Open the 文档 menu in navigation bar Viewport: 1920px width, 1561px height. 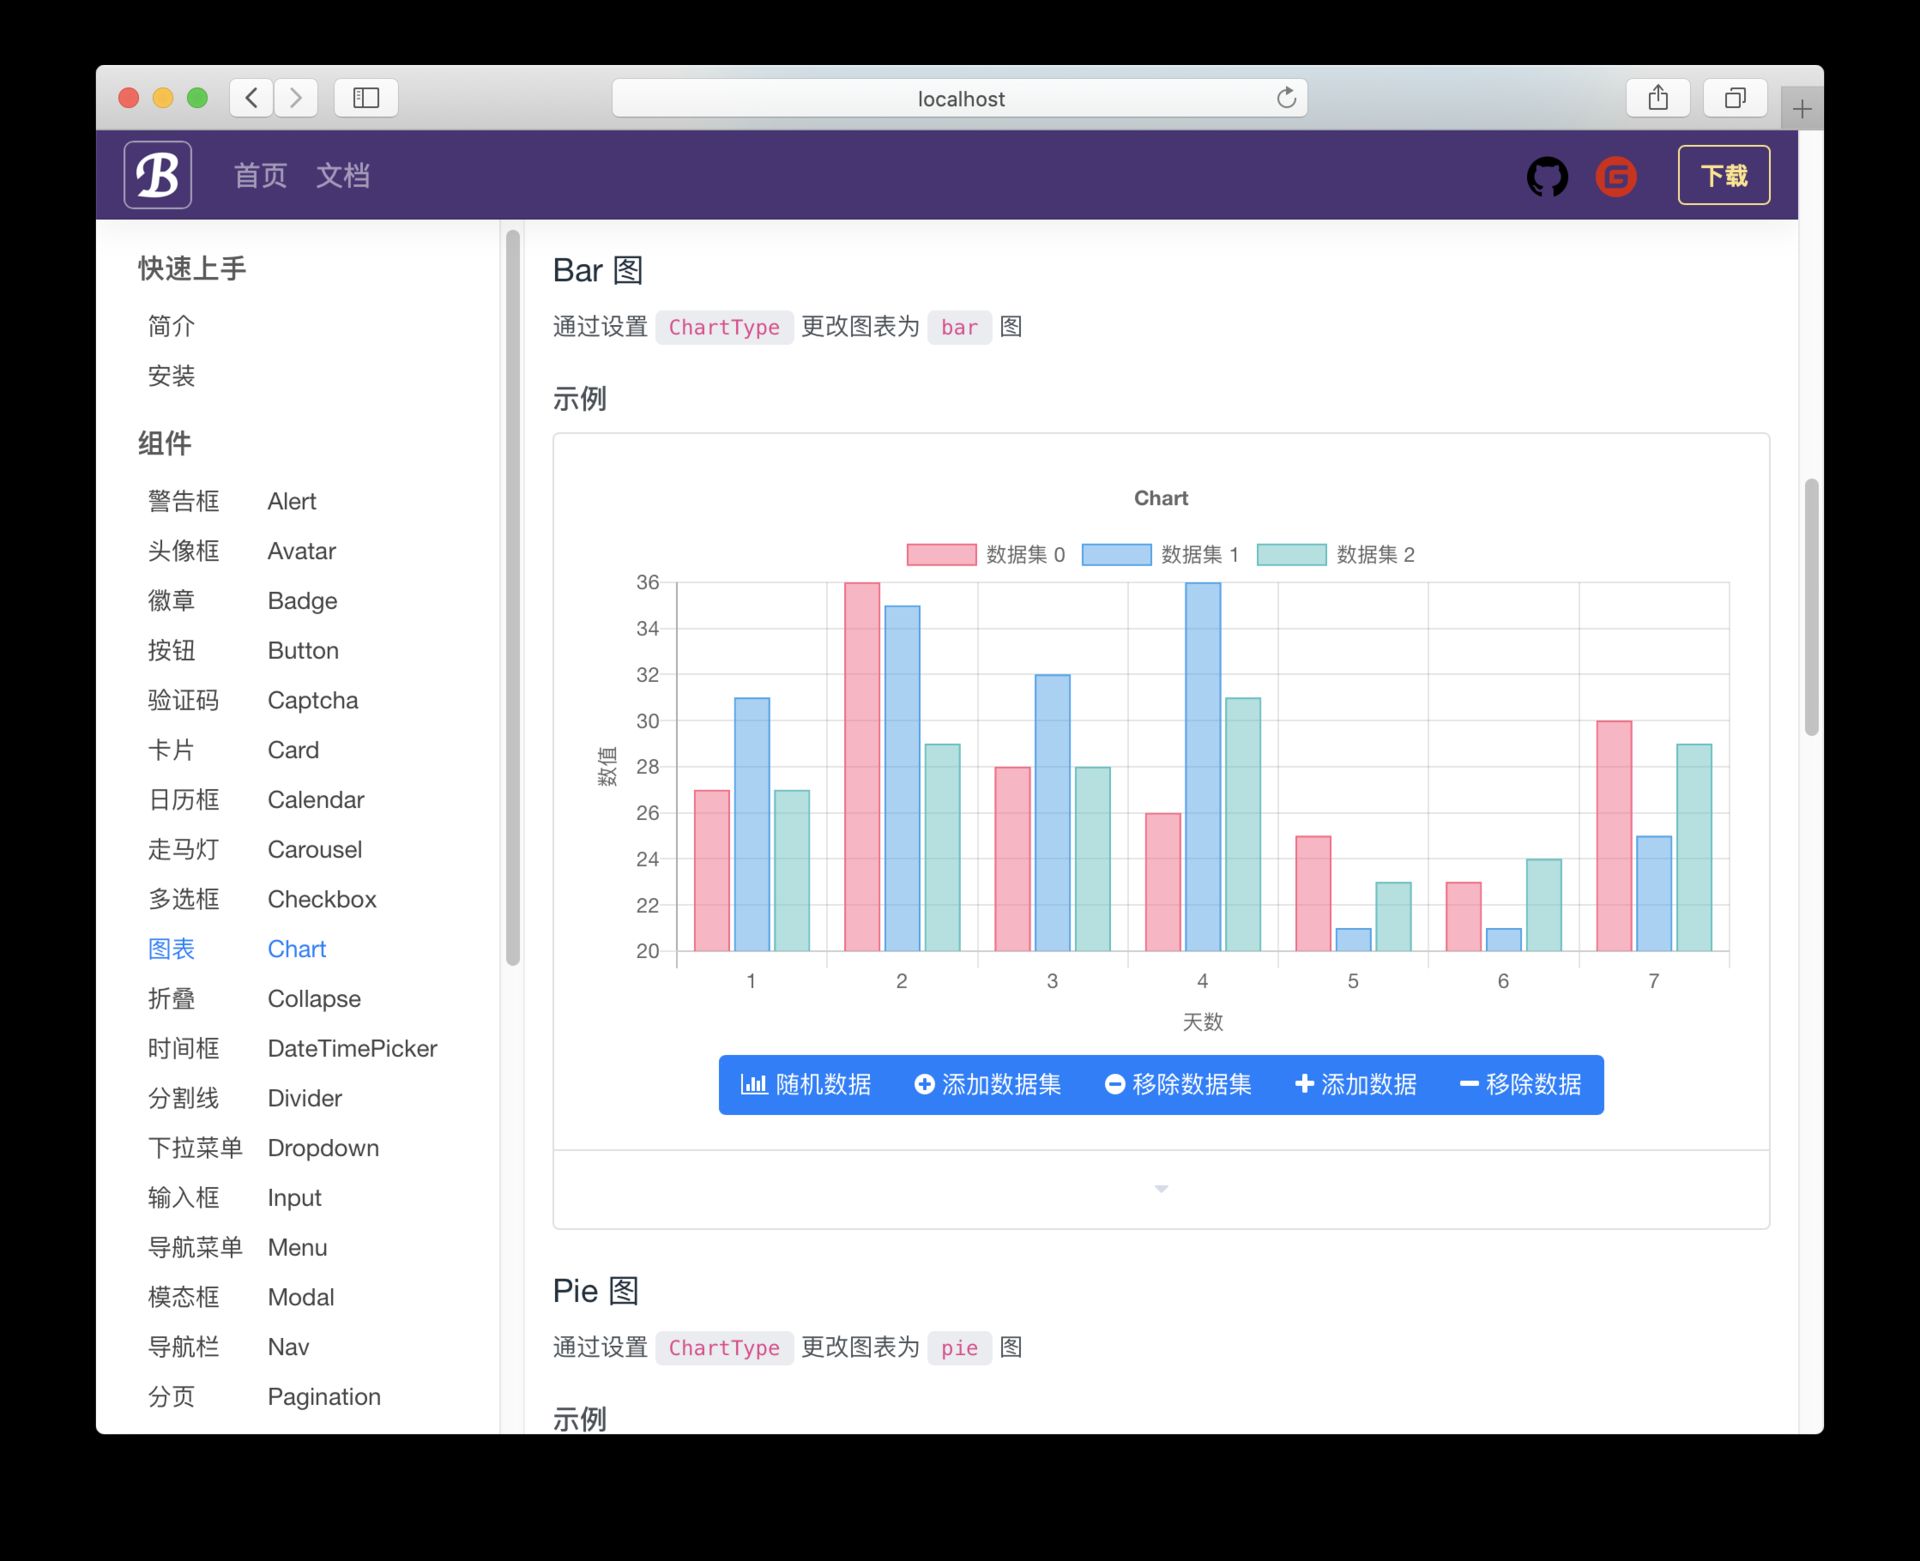[344, 175]
